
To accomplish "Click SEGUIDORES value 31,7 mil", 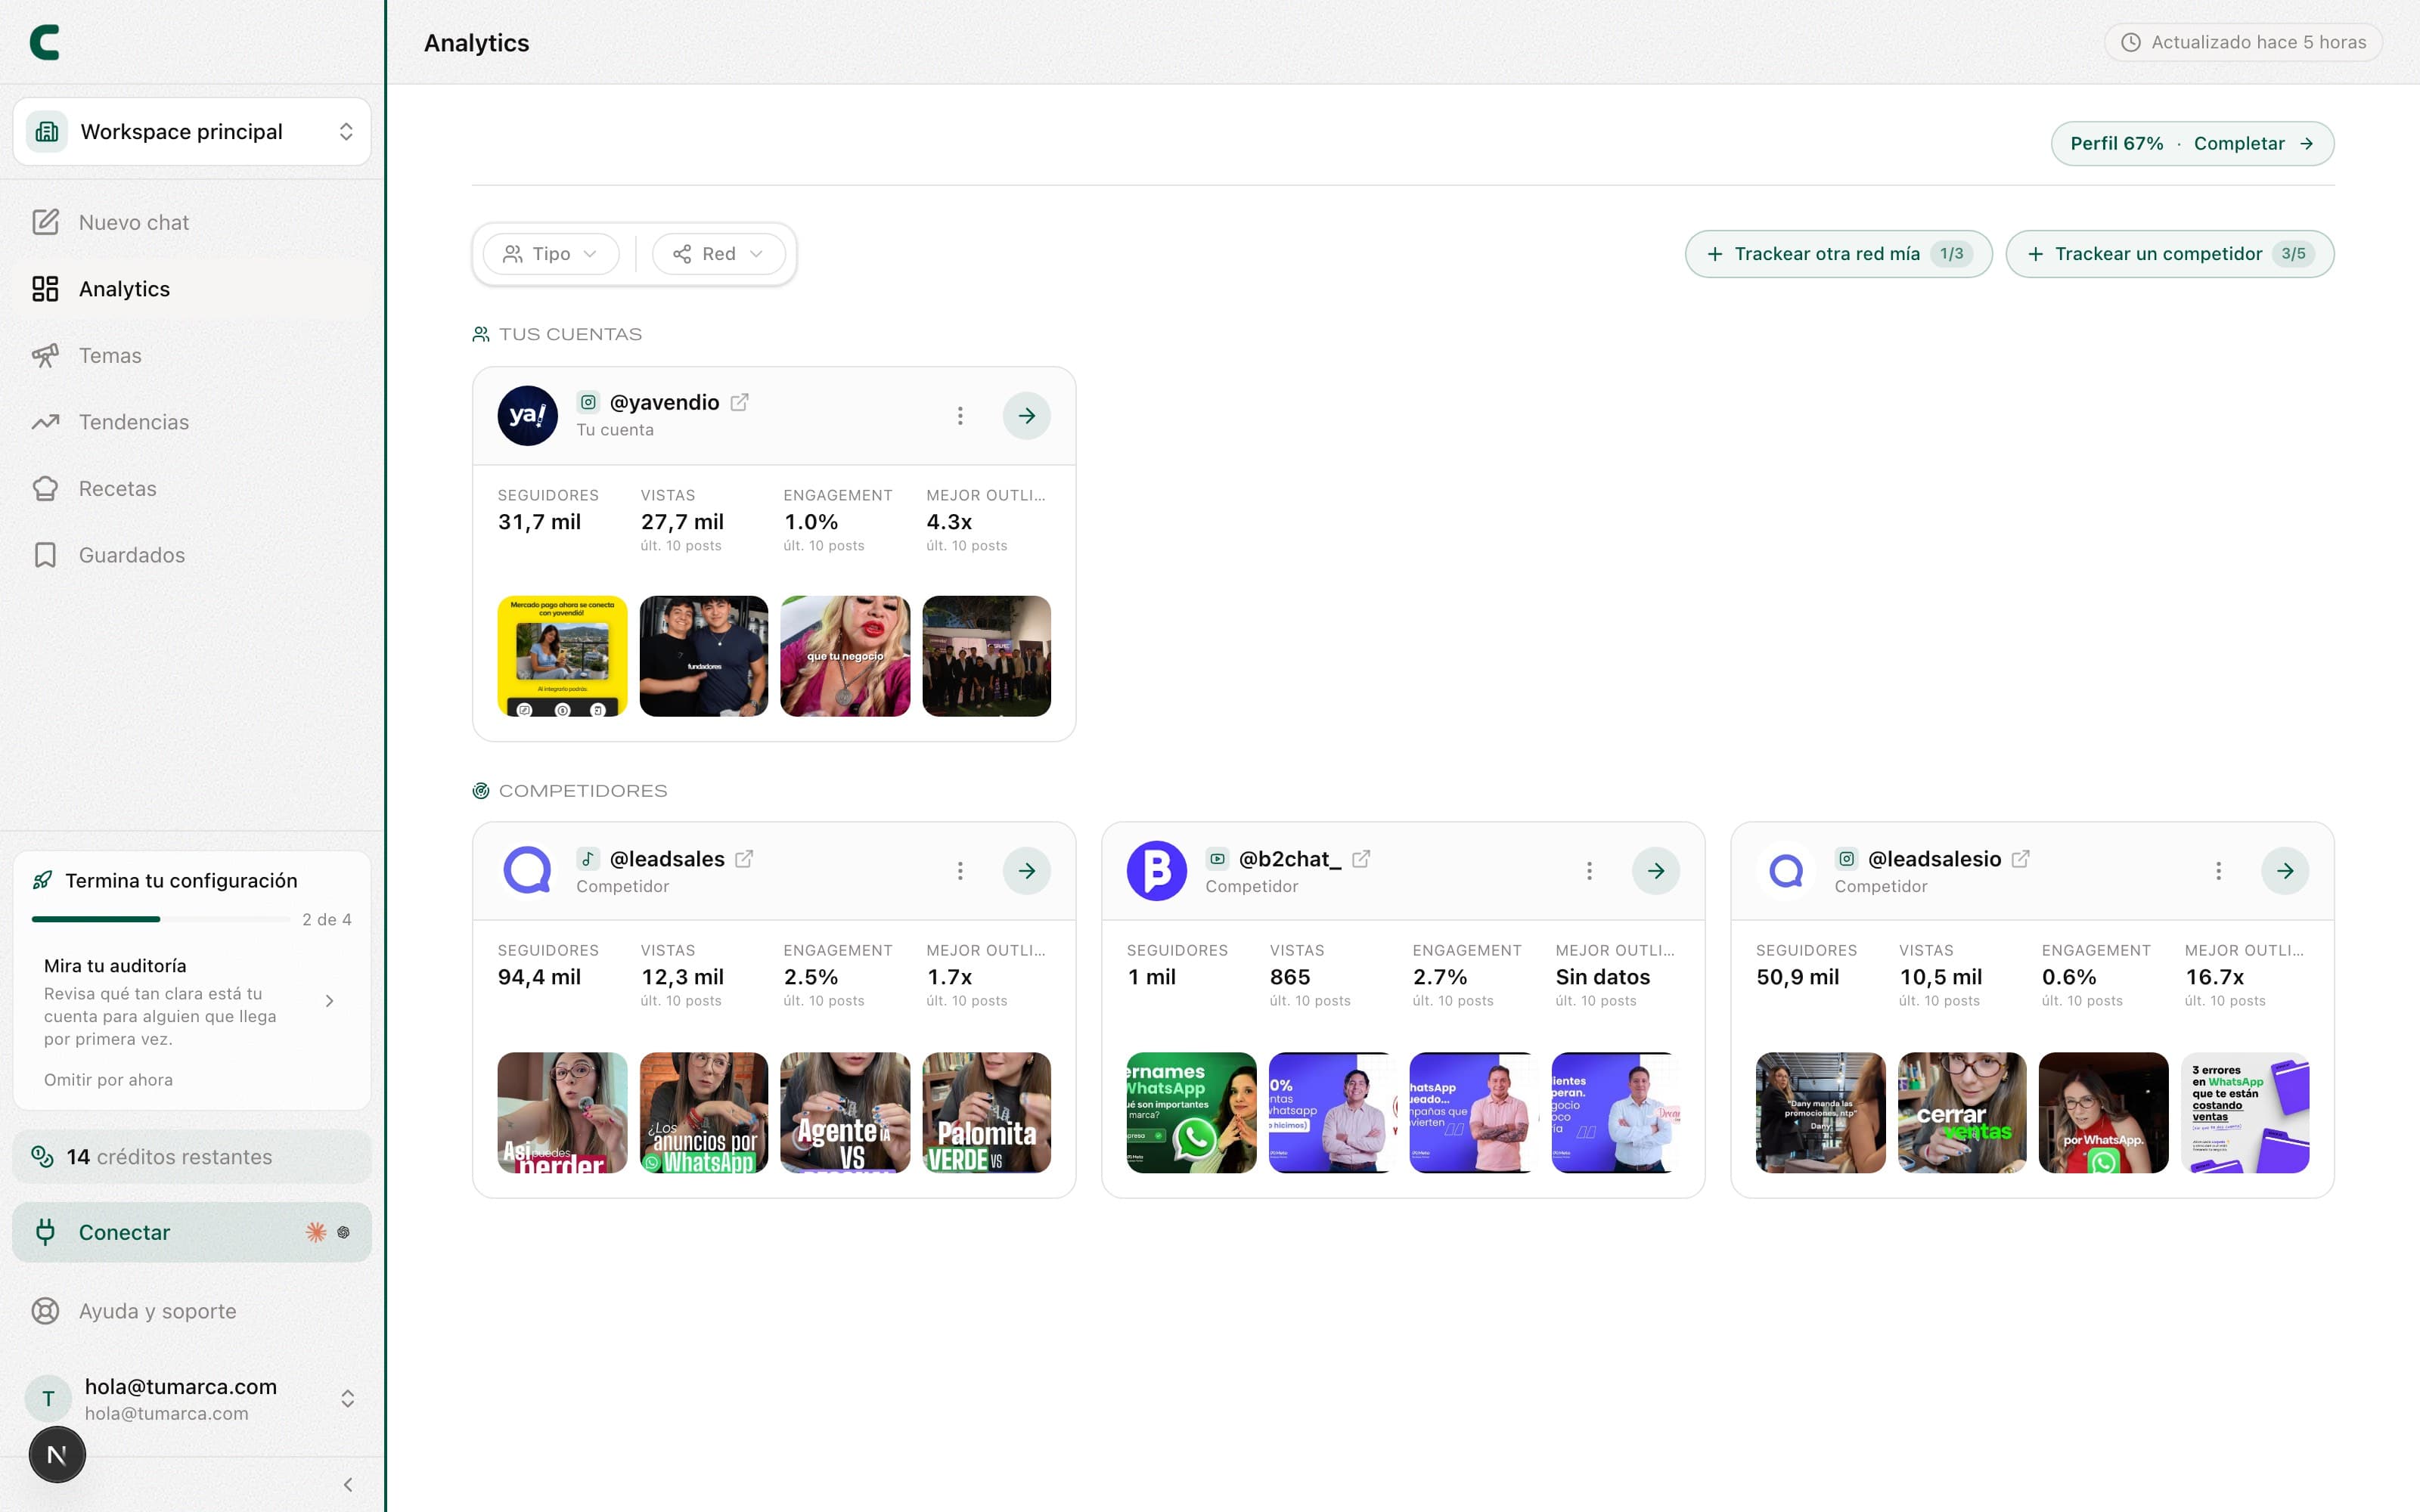I will coord(539,522).
